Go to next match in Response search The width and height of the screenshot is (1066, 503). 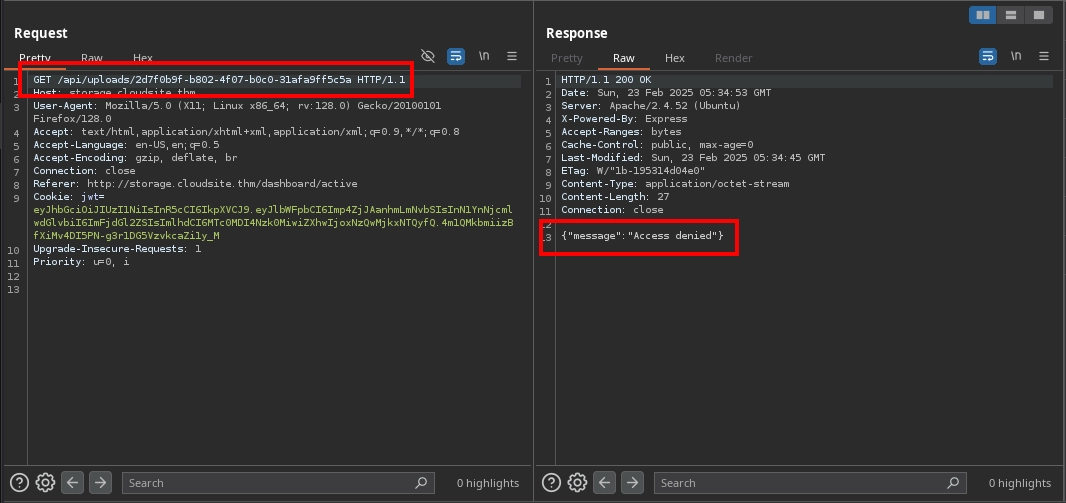[632, 483]
